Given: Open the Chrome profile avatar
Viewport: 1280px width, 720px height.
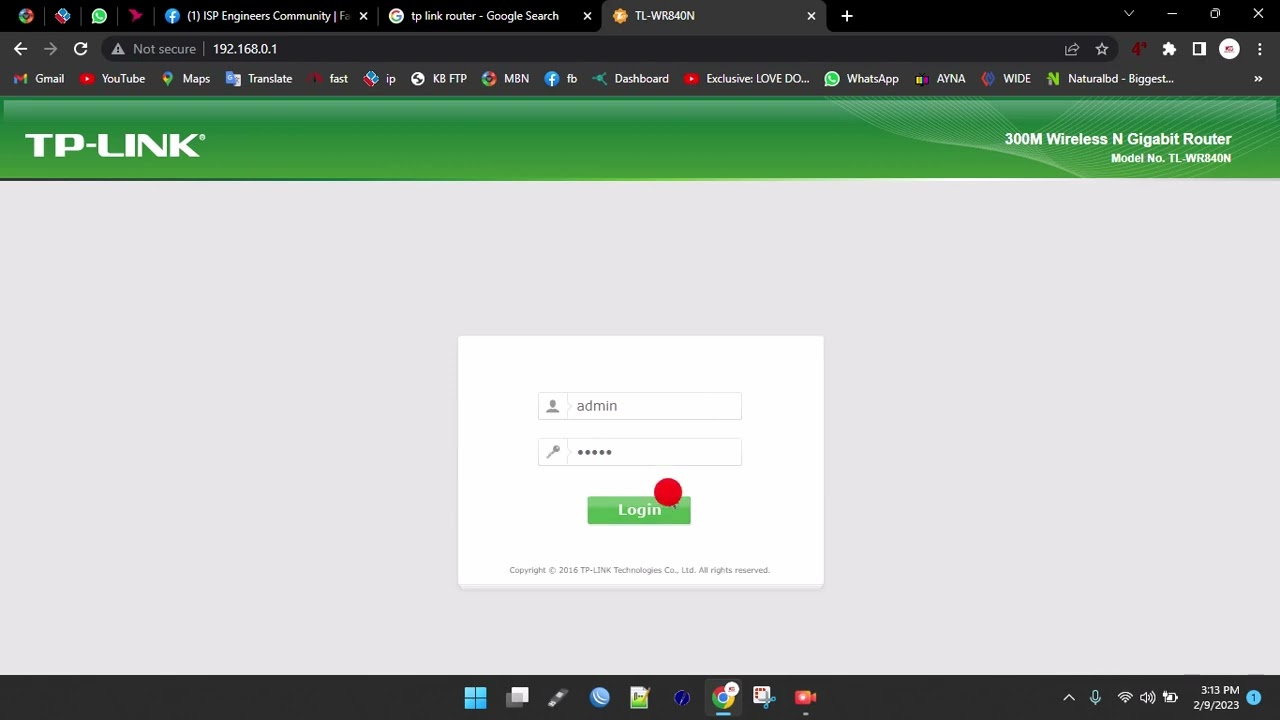Looking at the screenshot, I should [1230, 49].
